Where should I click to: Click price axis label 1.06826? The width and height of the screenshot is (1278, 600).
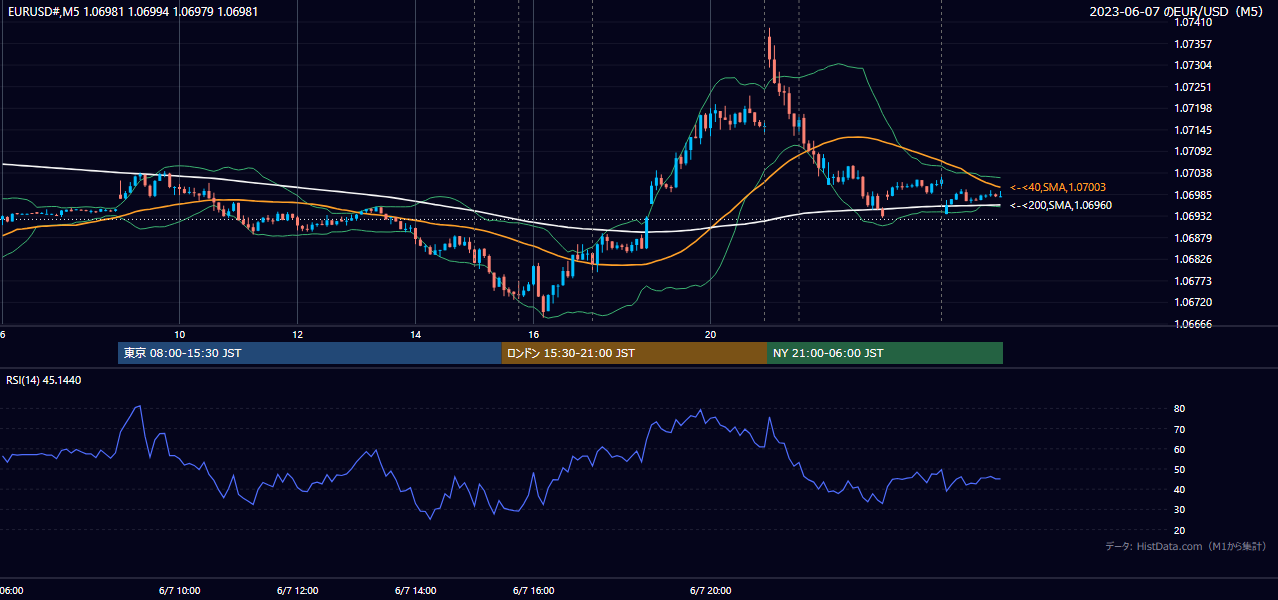pos(1194,259)
